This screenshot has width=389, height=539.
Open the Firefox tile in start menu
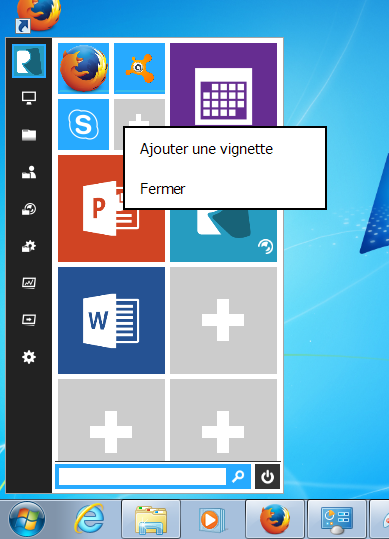[x=84, y=68]
